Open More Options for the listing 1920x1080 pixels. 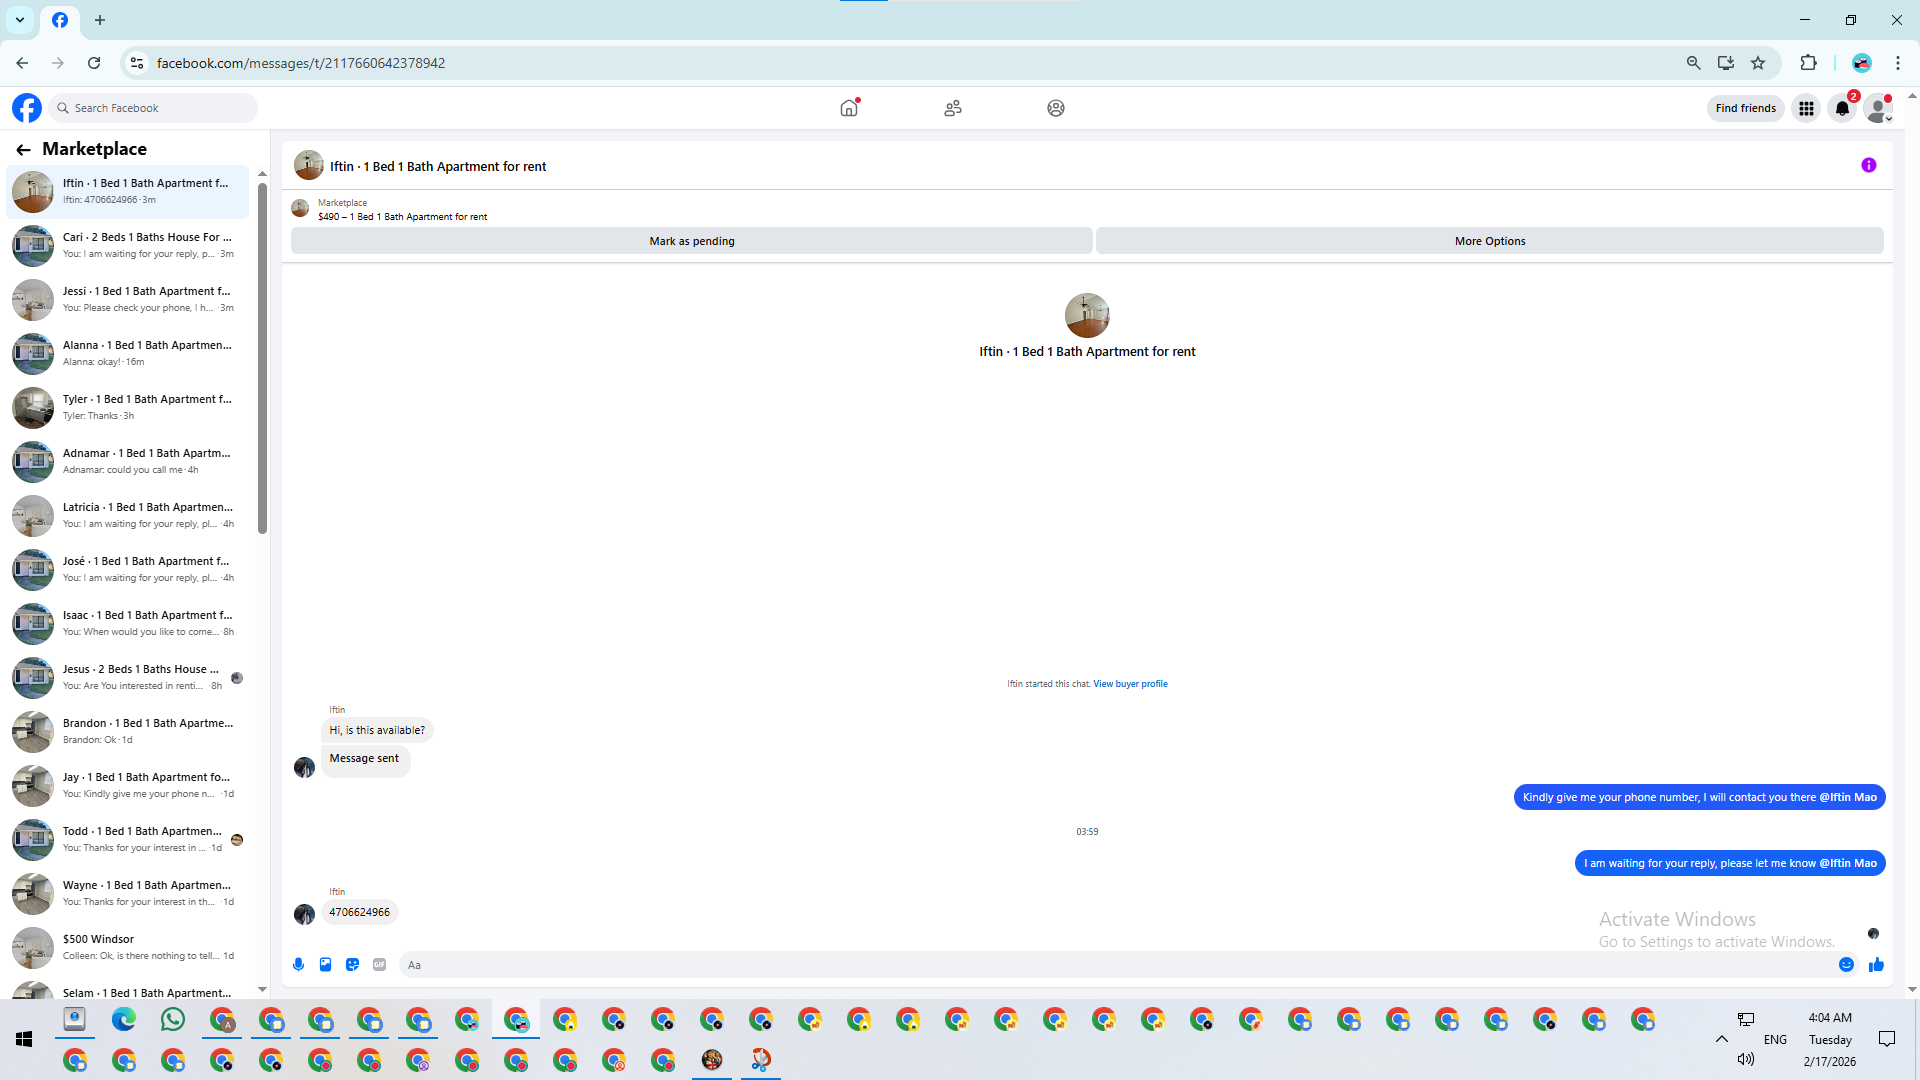click(1490, 241)
